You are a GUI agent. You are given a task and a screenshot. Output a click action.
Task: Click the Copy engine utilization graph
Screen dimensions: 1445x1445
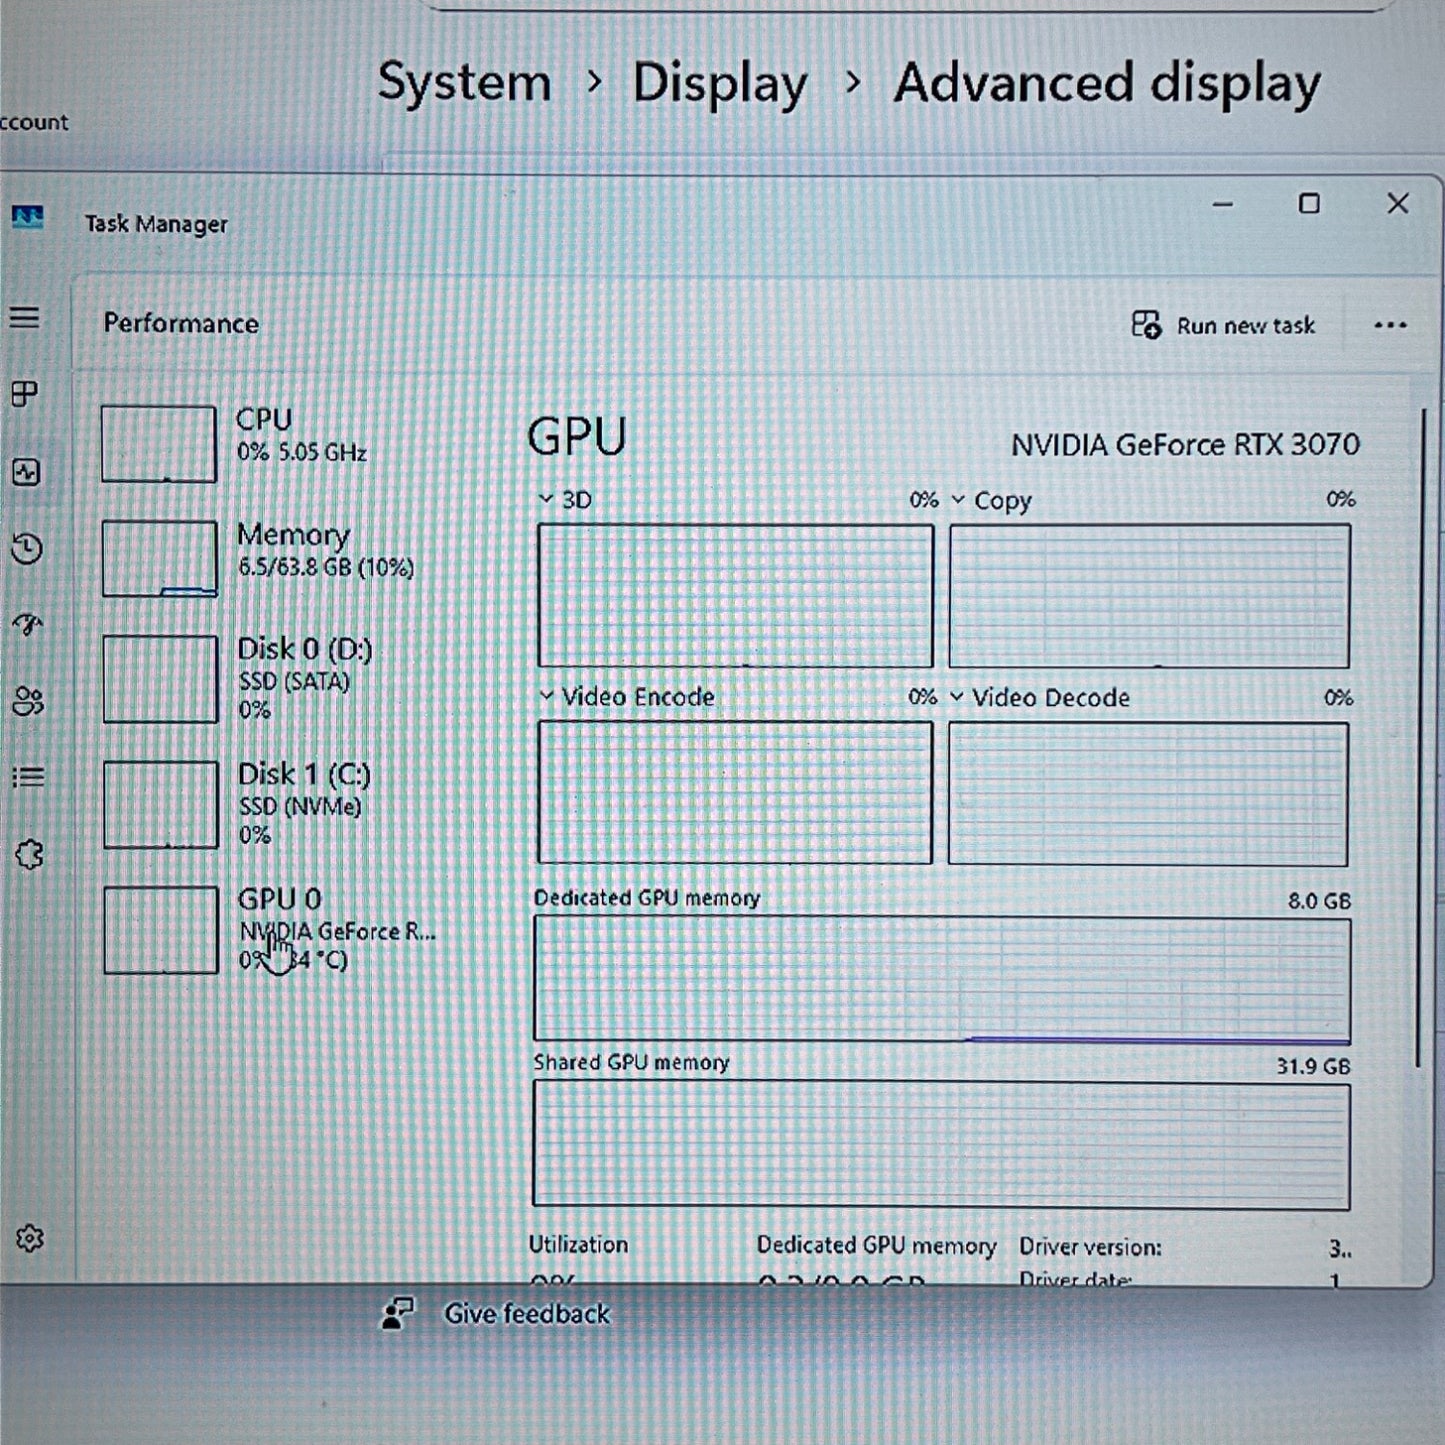(x=1149, y=595)
